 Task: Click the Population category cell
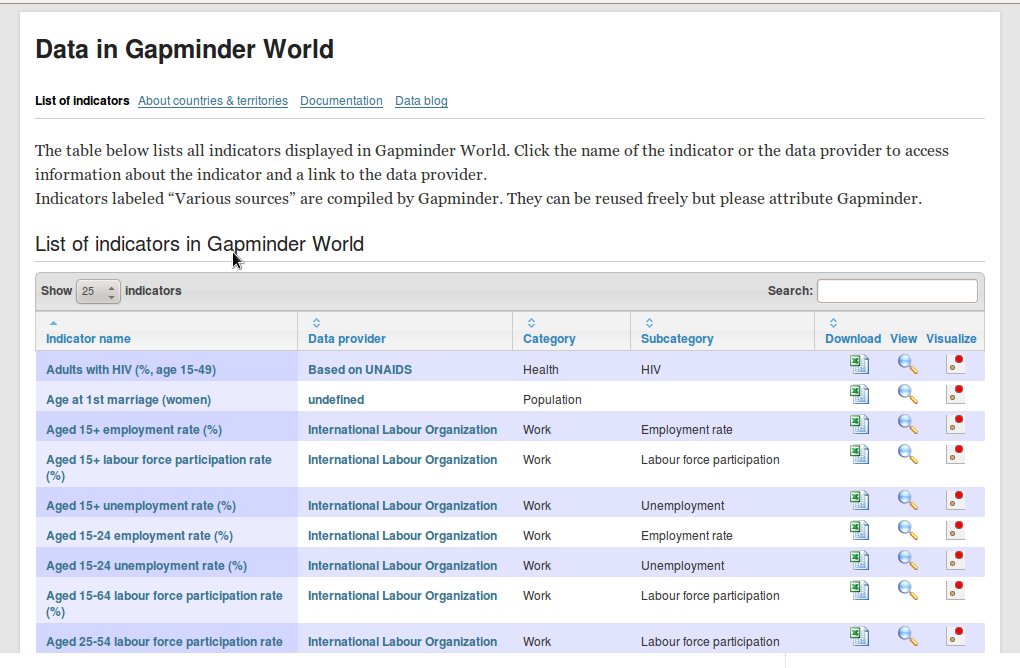pos(571,396)
